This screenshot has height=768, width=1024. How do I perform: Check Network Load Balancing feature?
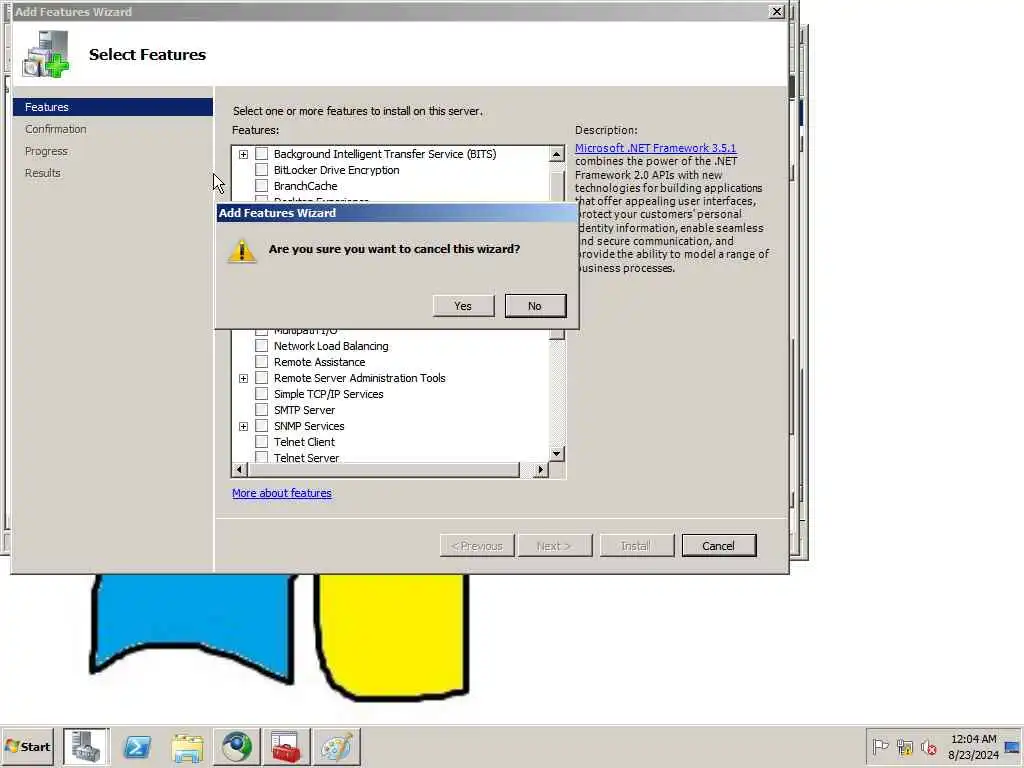coord(261,346)
